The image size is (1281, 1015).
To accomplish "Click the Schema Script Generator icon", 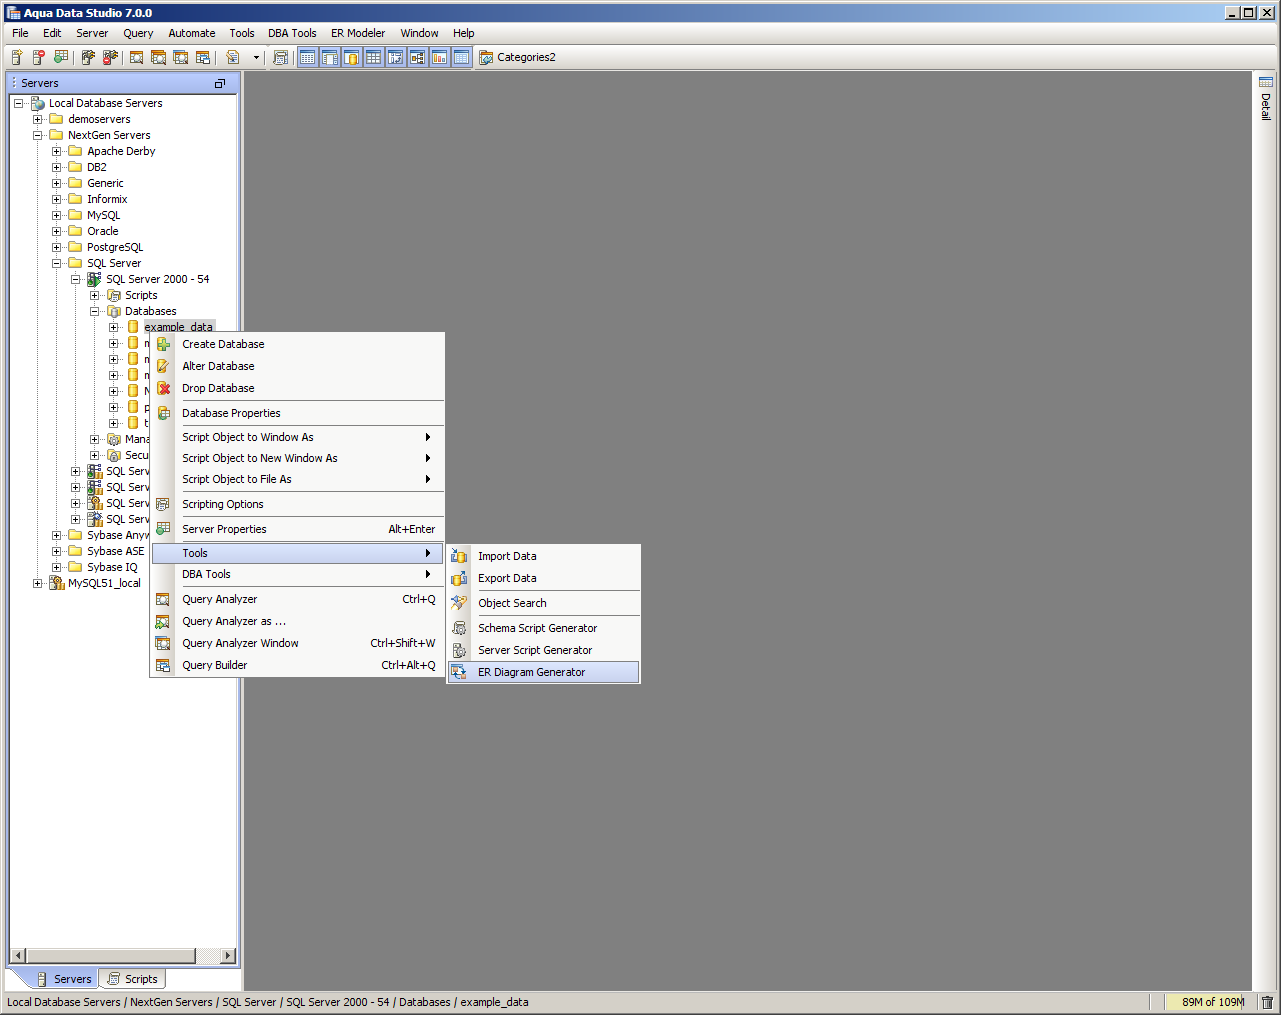I will [459, 628].
